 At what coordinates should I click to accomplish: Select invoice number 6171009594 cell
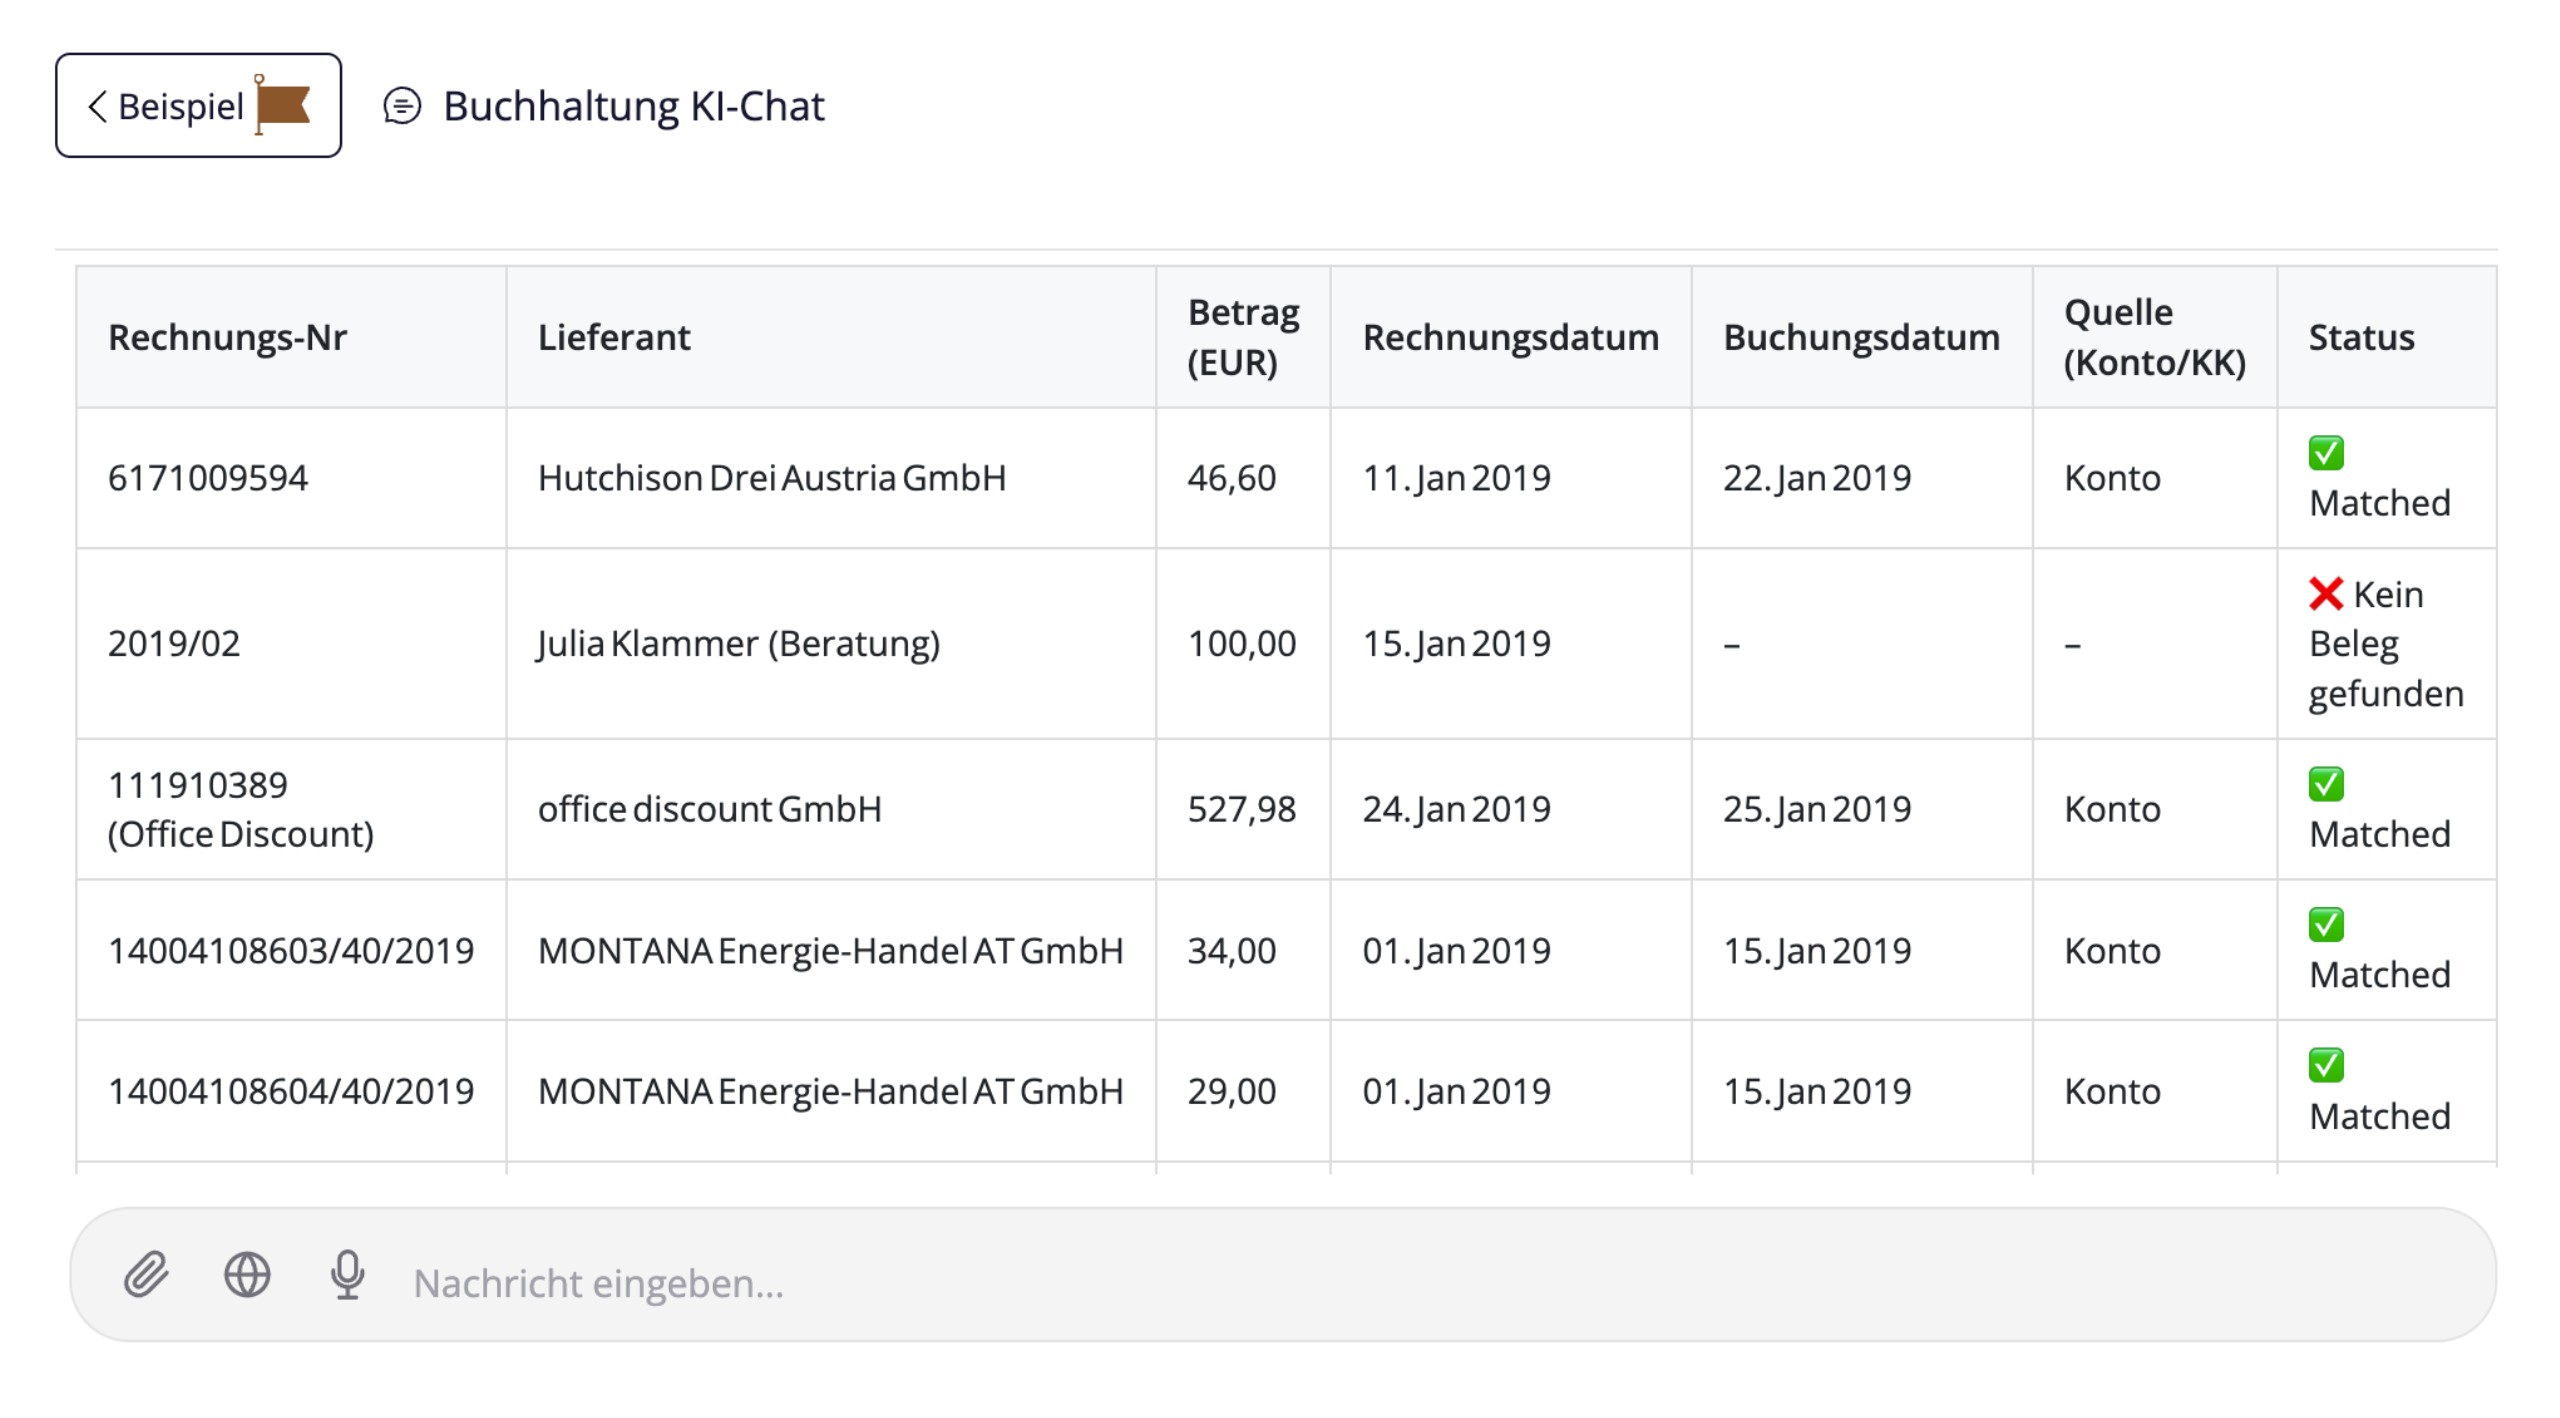pos(208,478)
